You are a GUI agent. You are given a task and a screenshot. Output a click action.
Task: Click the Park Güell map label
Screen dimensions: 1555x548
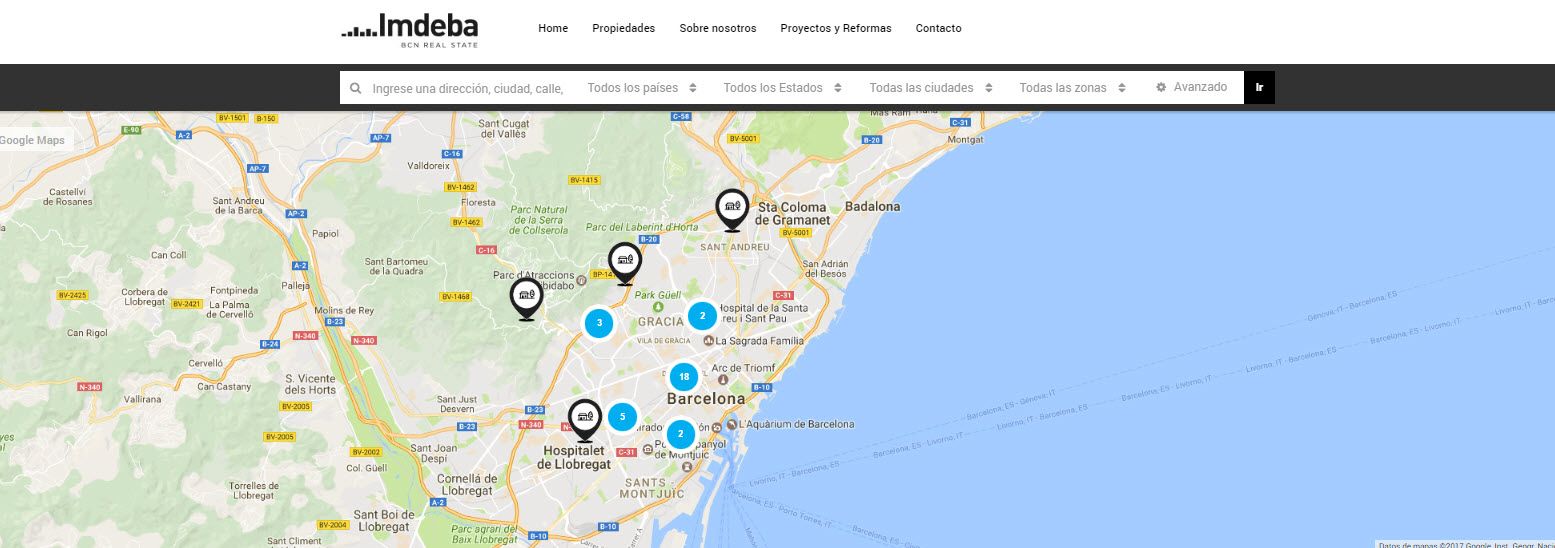point(657,295)
